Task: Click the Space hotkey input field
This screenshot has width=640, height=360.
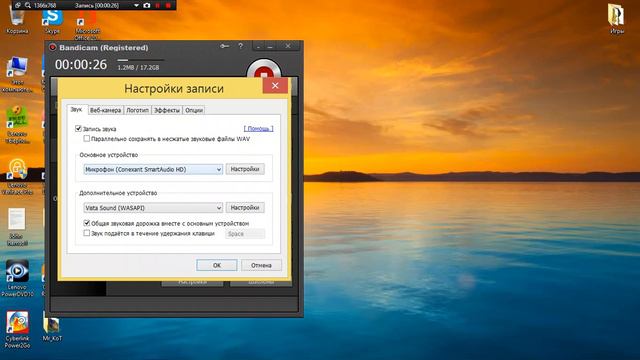Action: [245, 234]
